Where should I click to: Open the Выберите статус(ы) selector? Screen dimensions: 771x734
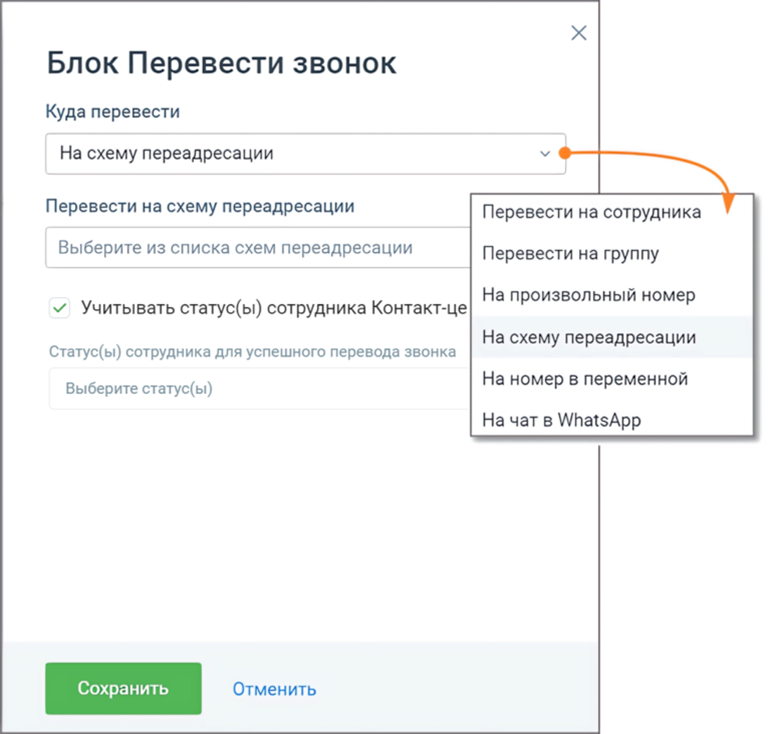[x=260, y=388]
